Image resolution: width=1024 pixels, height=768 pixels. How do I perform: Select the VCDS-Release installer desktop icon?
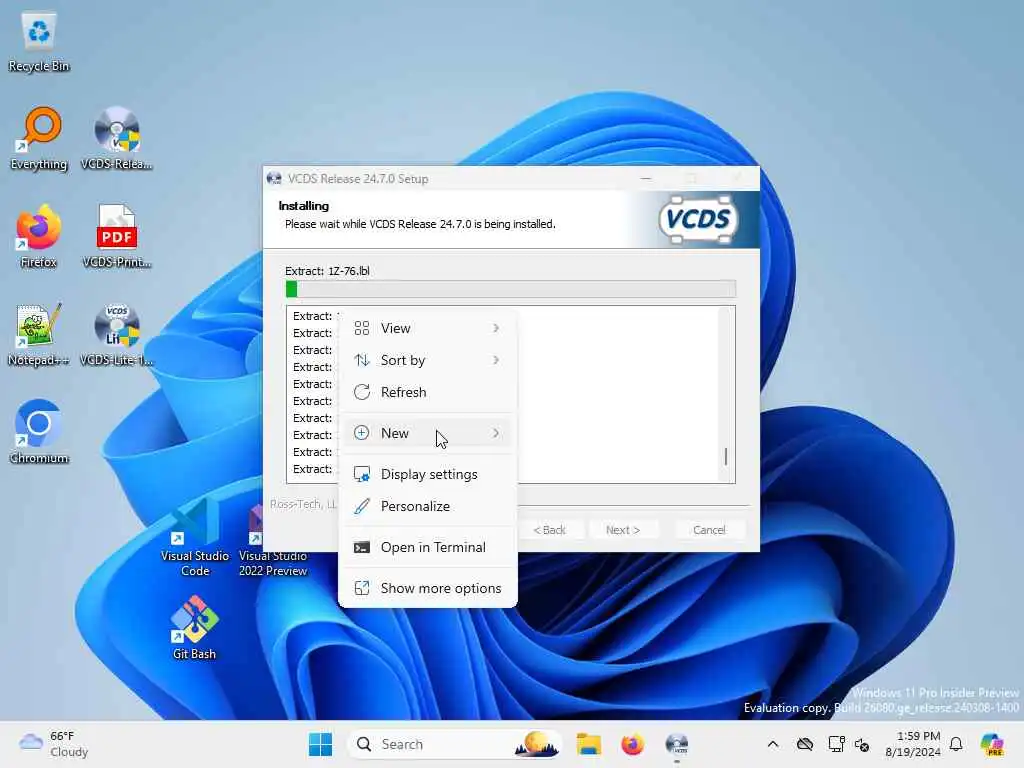click(x=117, y=139)
